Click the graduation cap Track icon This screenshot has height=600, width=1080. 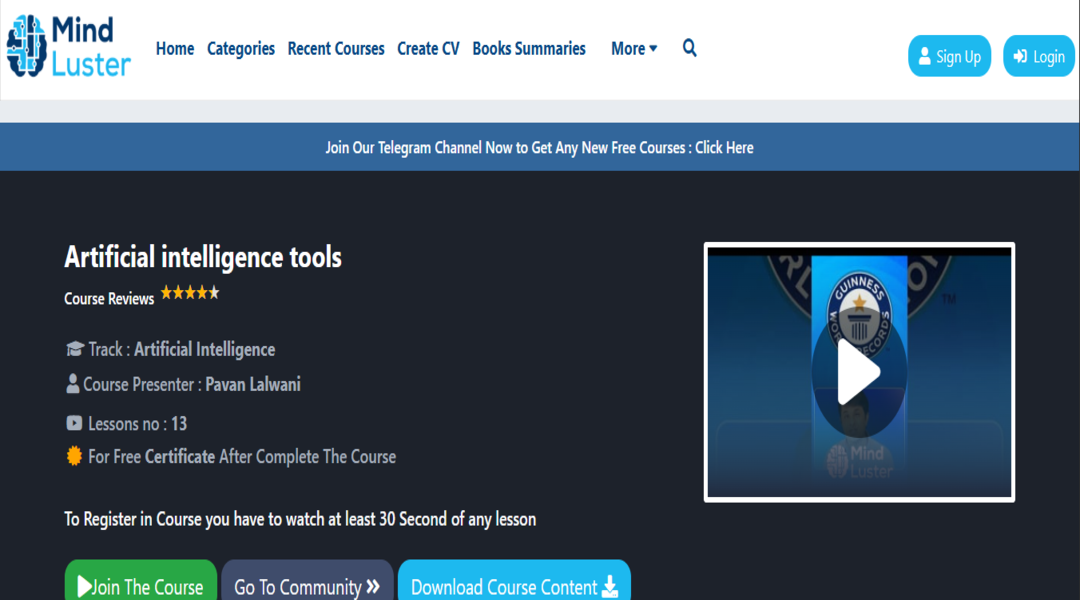74,349
